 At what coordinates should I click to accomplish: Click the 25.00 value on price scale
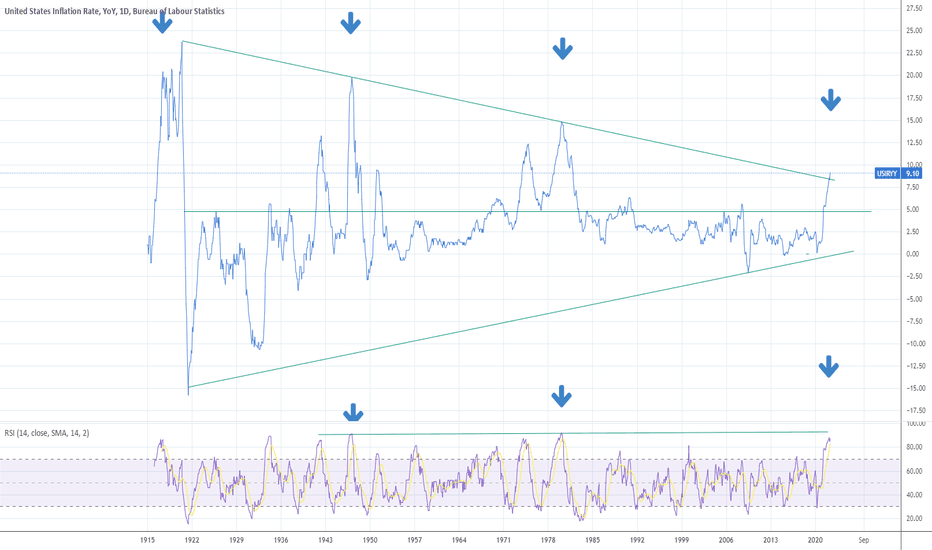tap(914, 30)
